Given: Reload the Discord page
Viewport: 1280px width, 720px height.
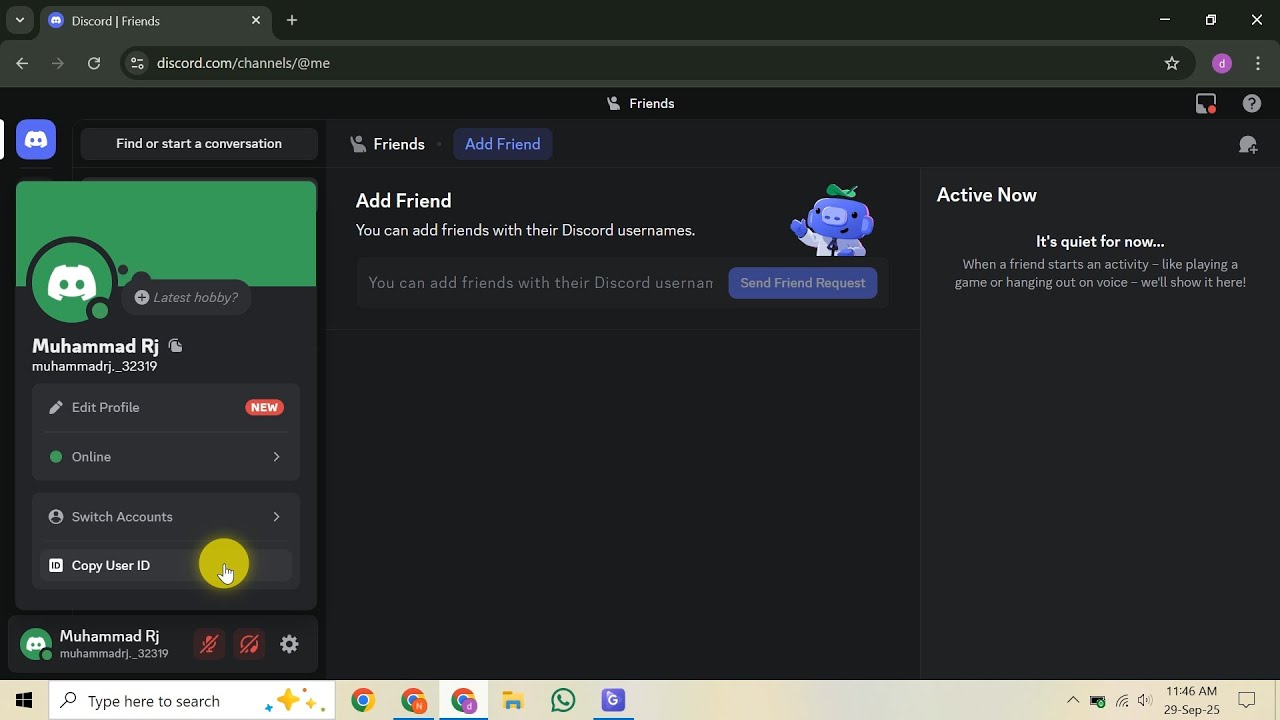Looking at the screenshot, I should click(x=94, y=63).
